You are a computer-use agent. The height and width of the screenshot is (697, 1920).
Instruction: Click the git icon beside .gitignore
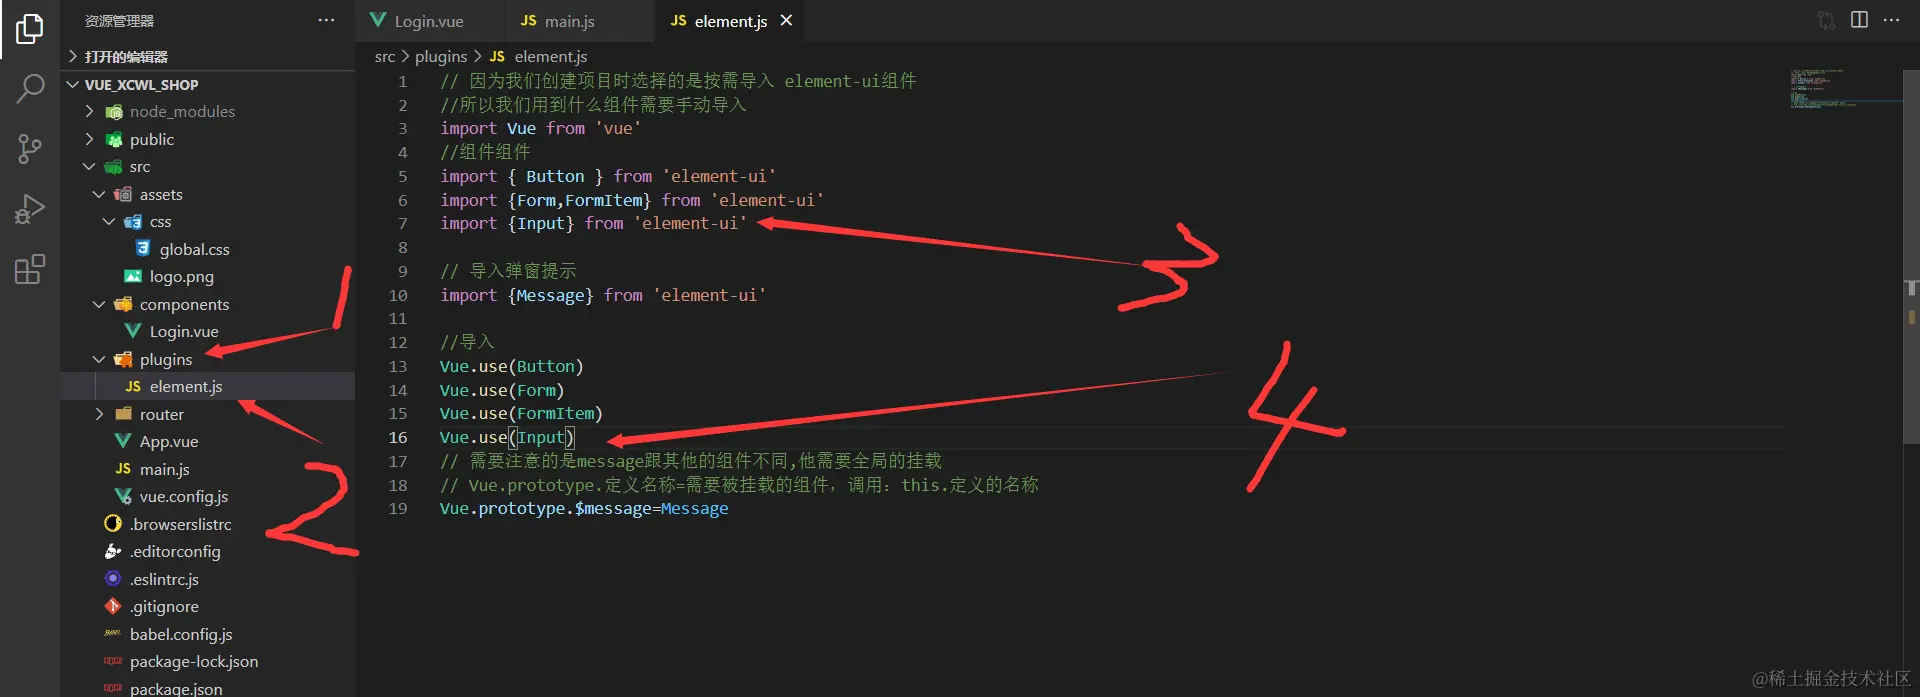click(113, 606)
